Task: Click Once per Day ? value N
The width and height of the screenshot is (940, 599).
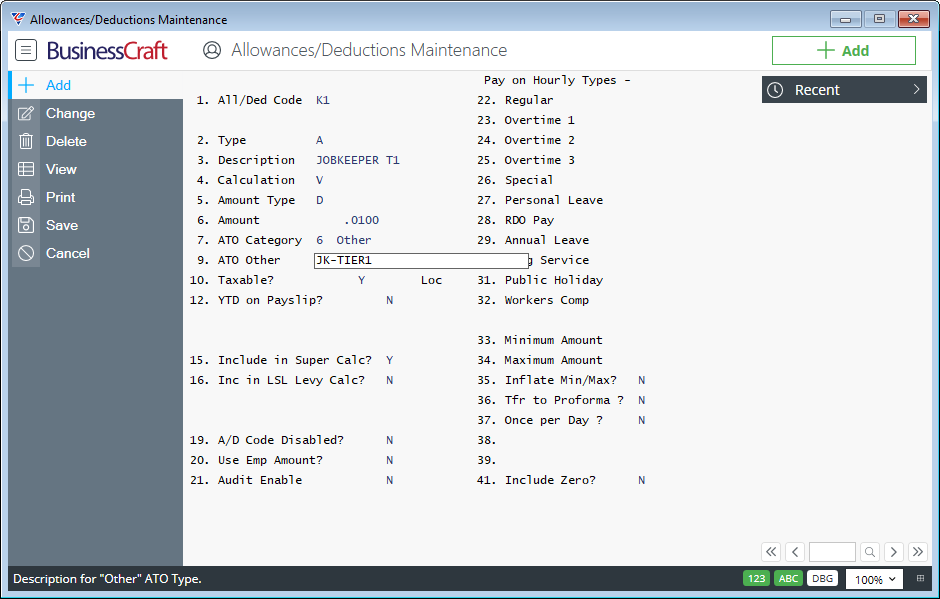Action: pyautogui.click(x=641, y=420)
